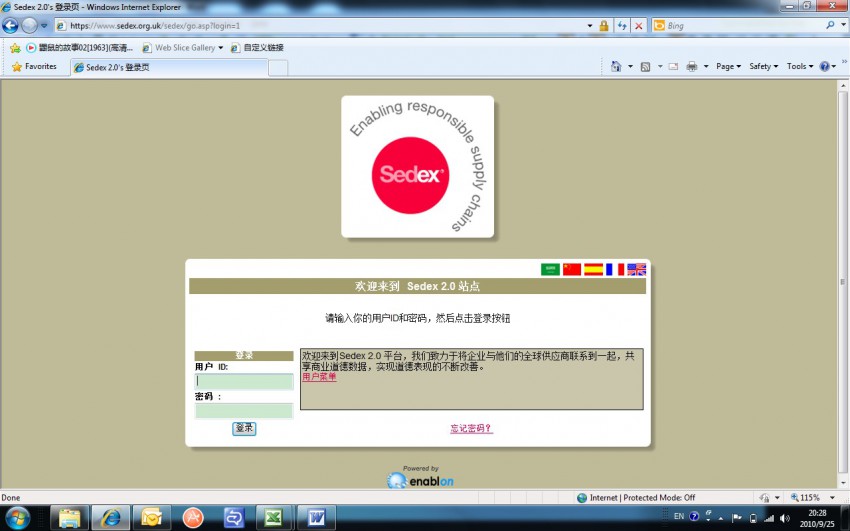Viewport: 850px width, 531px height.
Task: Click the 115% zoom level button
Action: pos(806,497)
